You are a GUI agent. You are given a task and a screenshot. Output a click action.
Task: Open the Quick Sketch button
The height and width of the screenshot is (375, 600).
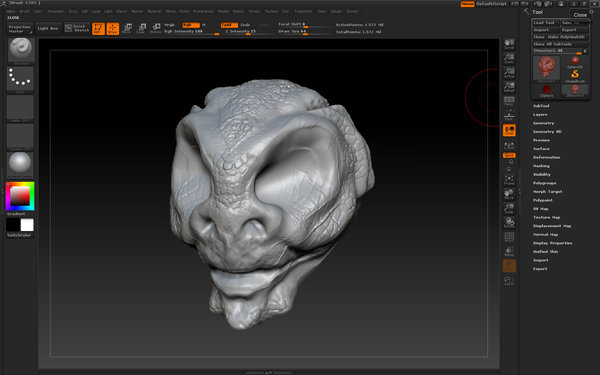click(77, 28)
